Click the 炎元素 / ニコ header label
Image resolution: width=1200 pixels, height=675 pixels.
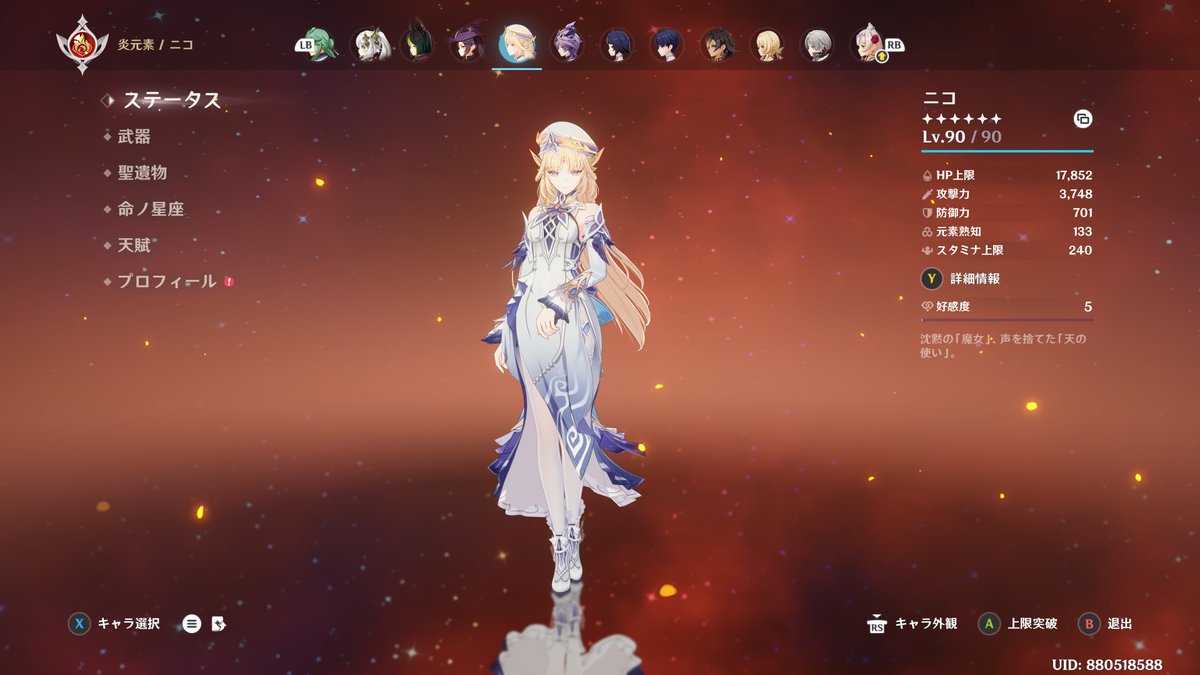point(155,45)
